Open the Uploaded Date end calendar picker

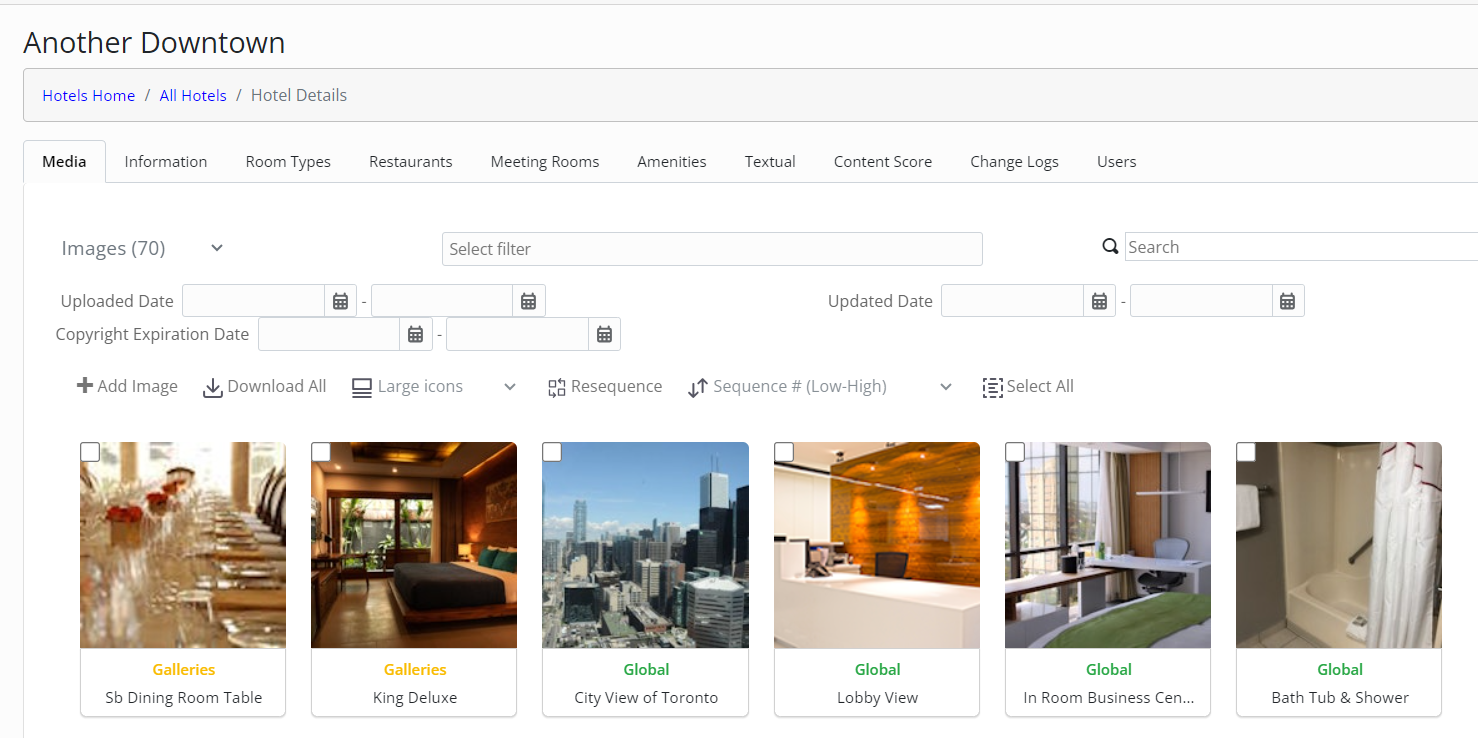(529, 301)
